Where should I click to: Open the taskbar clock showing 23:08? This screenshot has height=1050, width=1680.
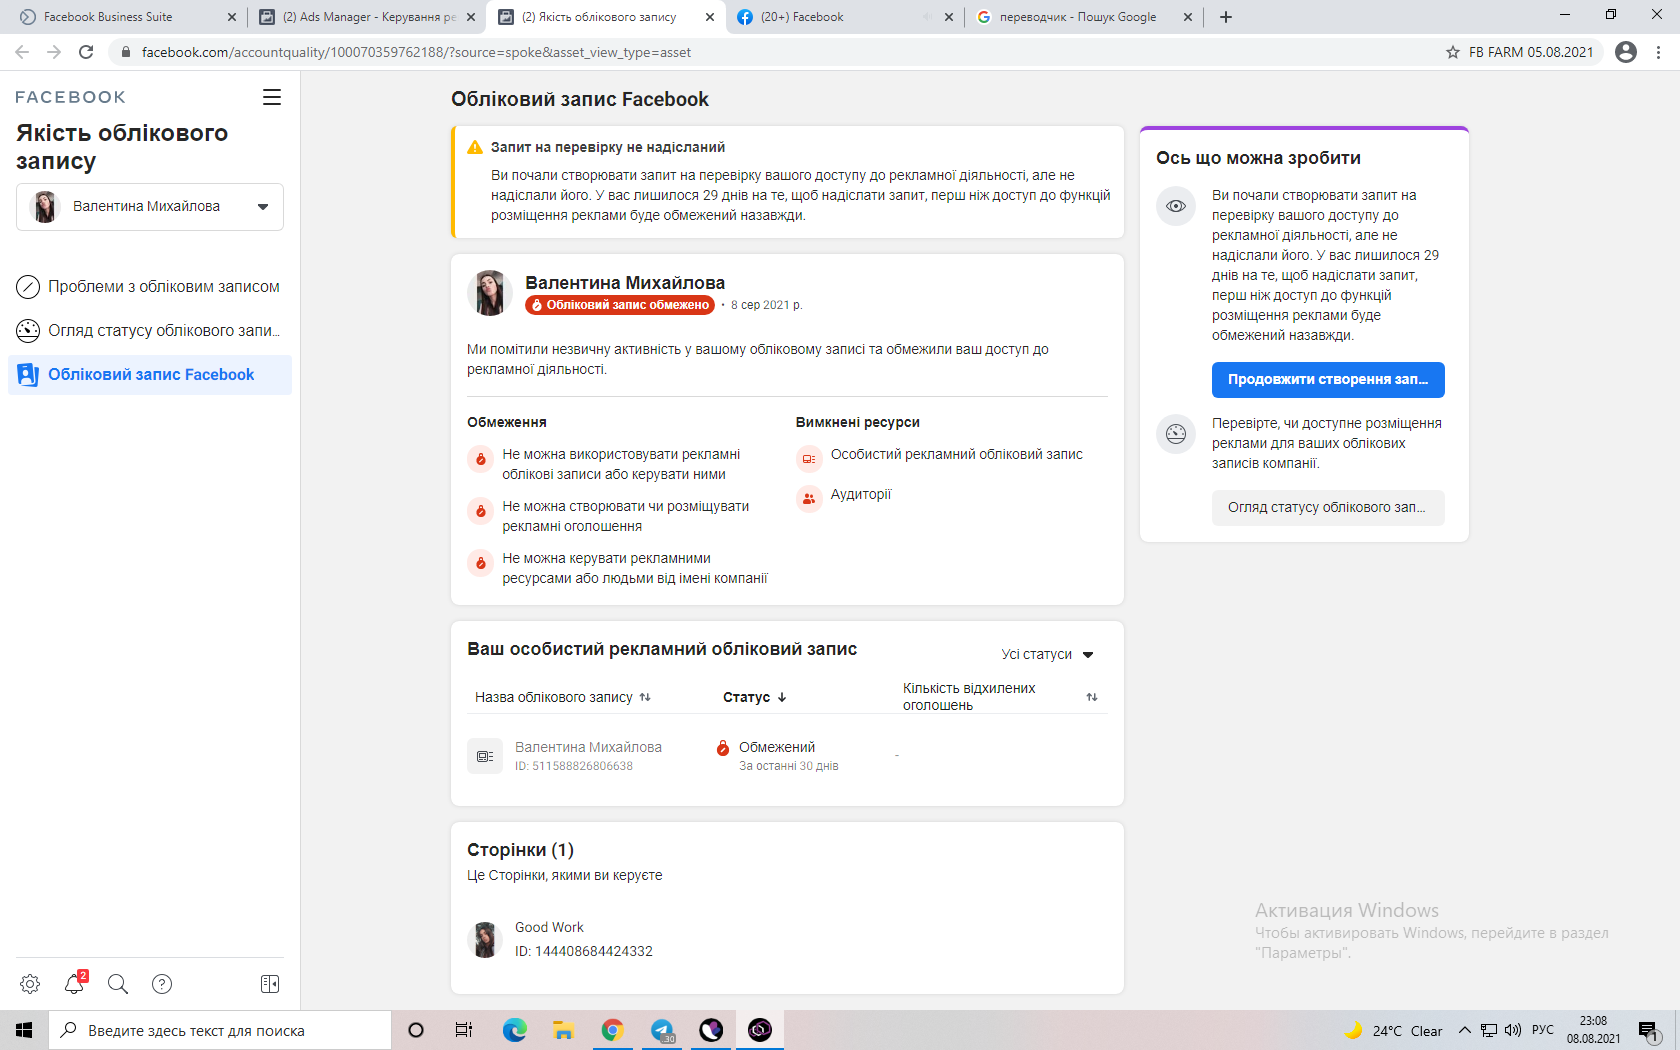(1594, 1030)
